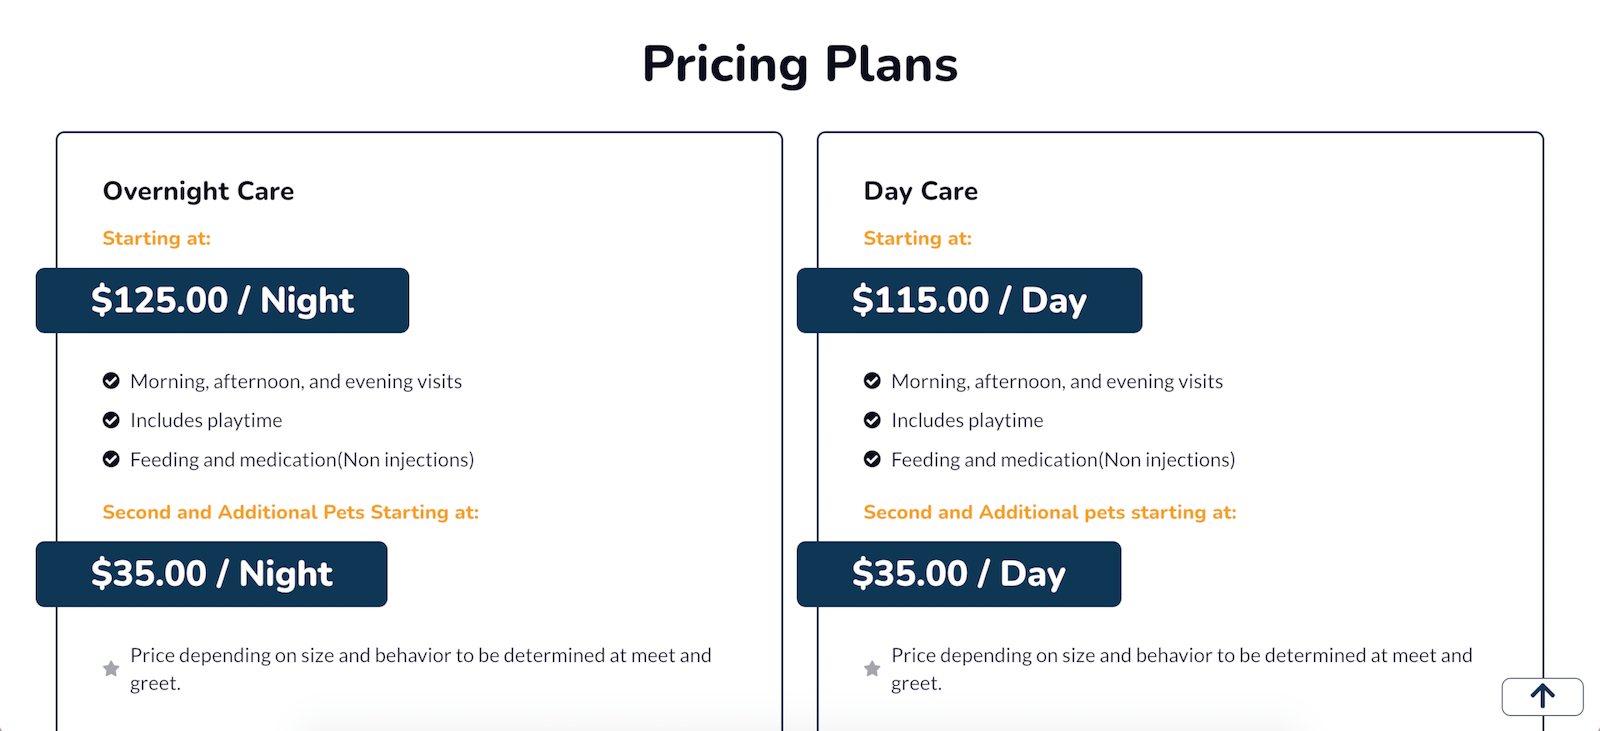Click the checkmark beside Day Care feeding and medication

click(872, 458)
